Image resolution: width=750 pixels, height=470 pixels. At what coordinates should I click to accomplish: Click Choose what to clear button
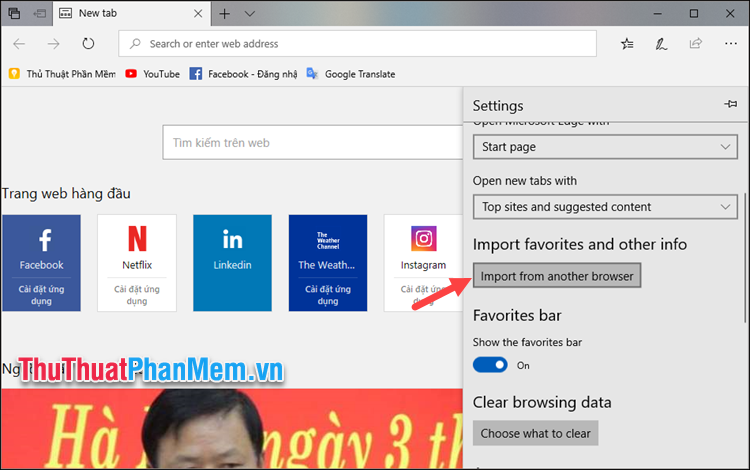(535, 433)
